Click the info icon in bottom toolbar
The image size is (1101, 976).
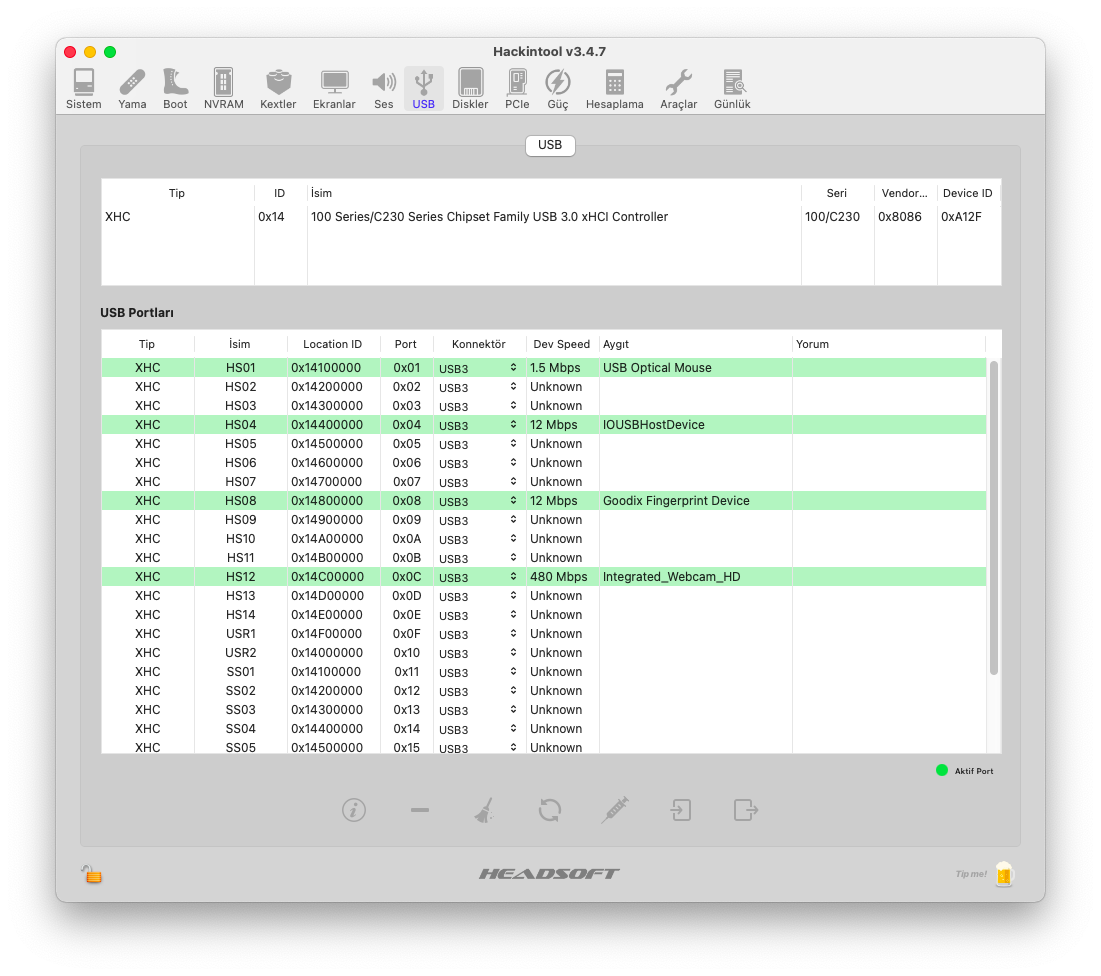click(353, 810)
